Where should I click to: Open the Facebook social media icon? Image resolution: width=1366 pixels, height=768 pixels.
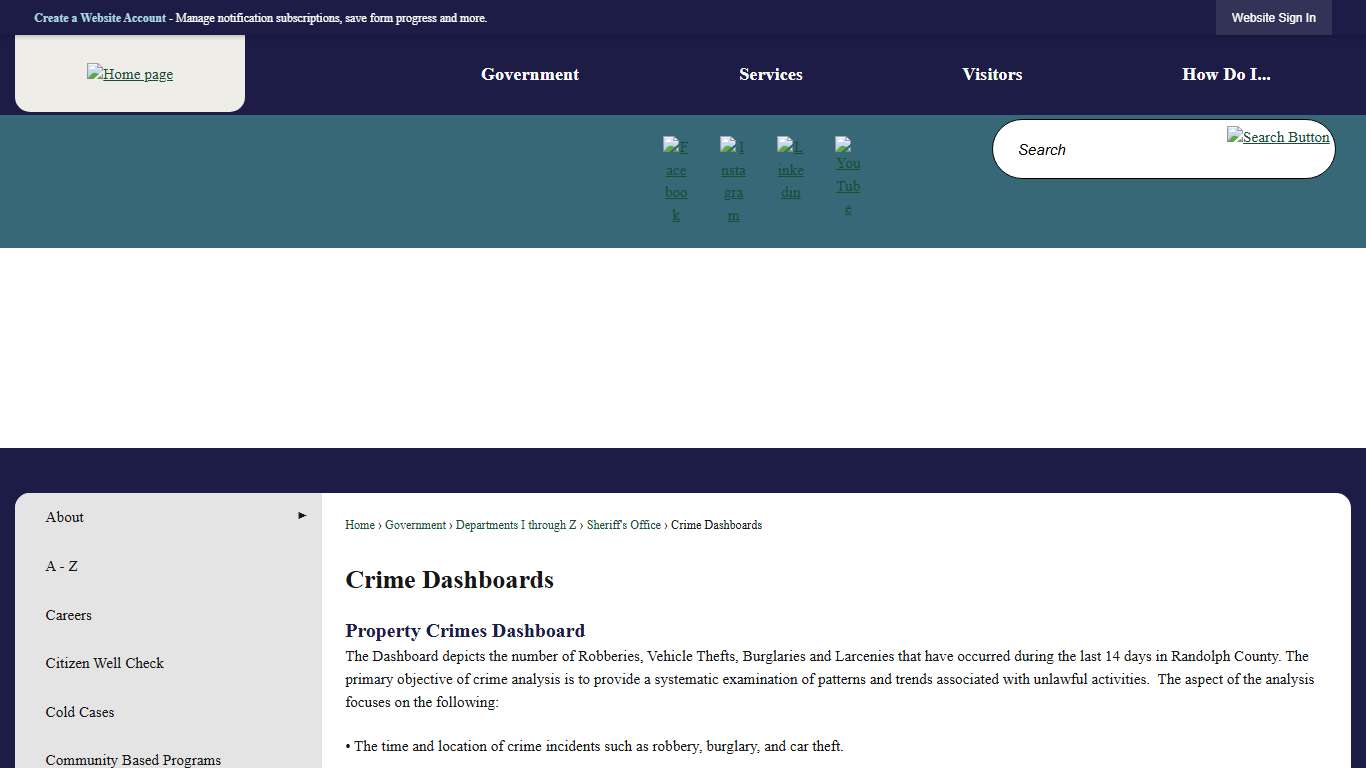[x=676, y=178]
